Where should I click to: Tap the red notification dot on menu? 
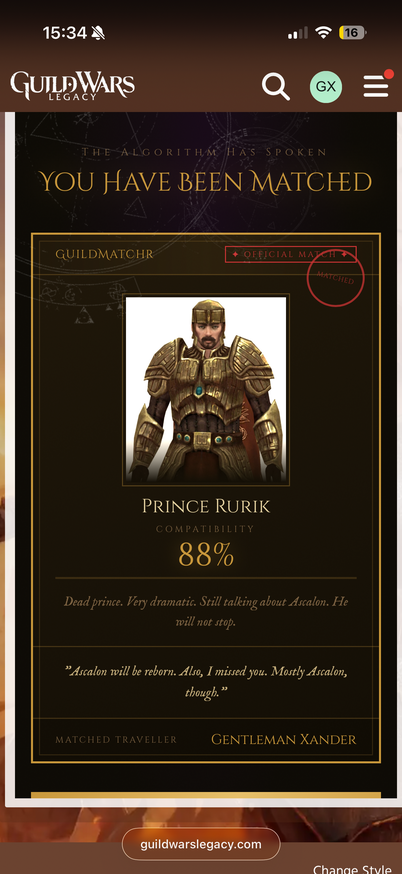coord(389,74)
